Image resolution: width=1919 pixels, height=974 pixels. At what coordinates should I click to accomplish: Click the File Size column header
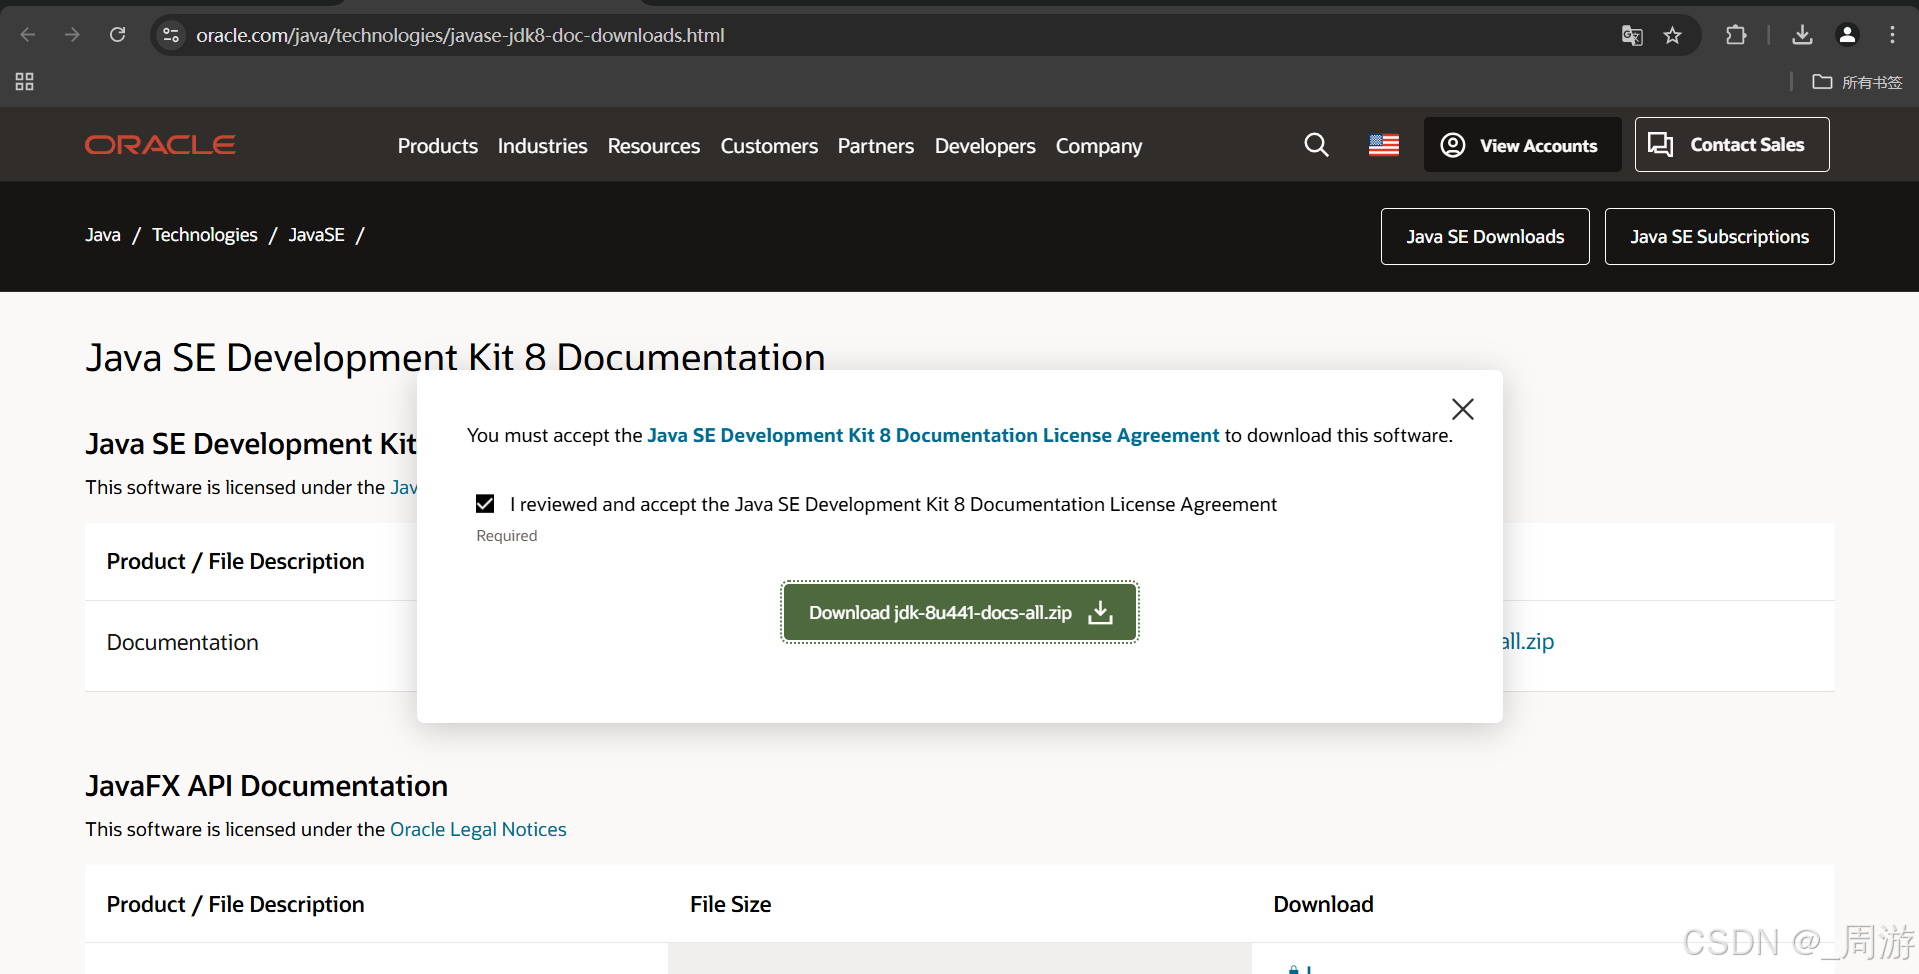pyautogui.click(x=731, y=904)
